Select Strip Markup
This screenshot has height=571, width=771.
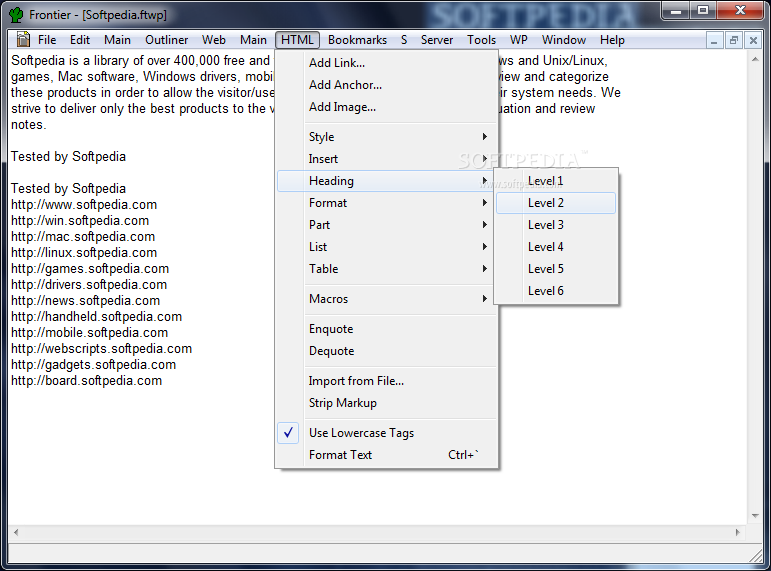pos(387,403)
